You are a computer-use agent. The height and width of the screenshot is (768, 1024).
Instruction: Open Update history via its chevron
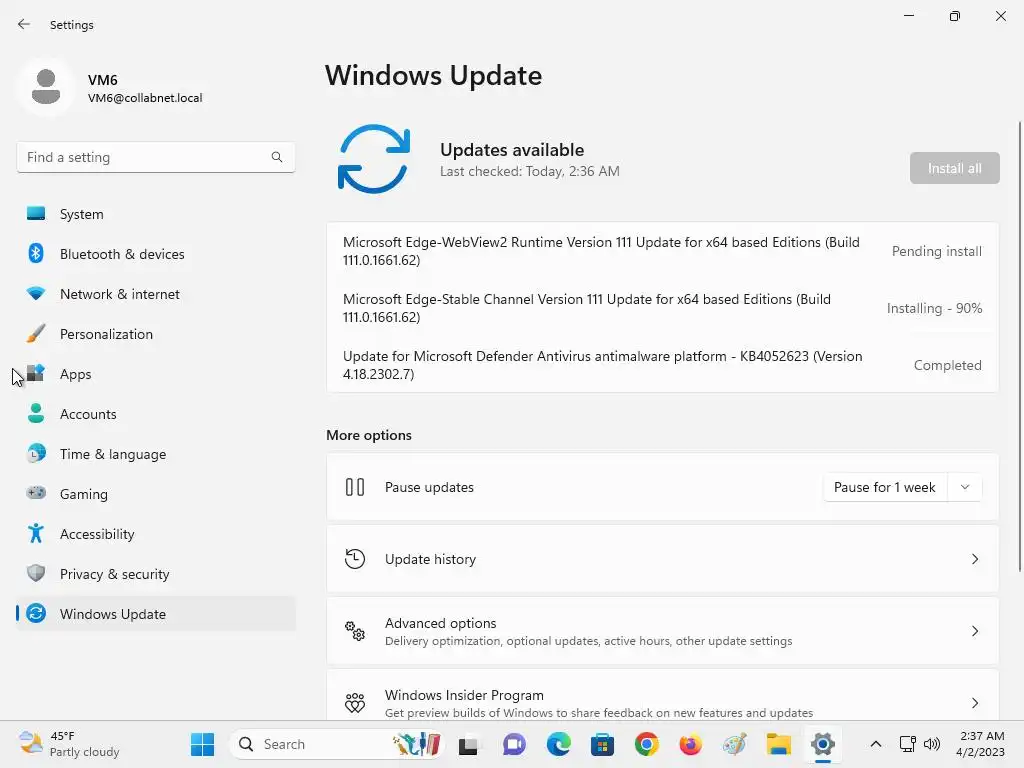[974, 559]
